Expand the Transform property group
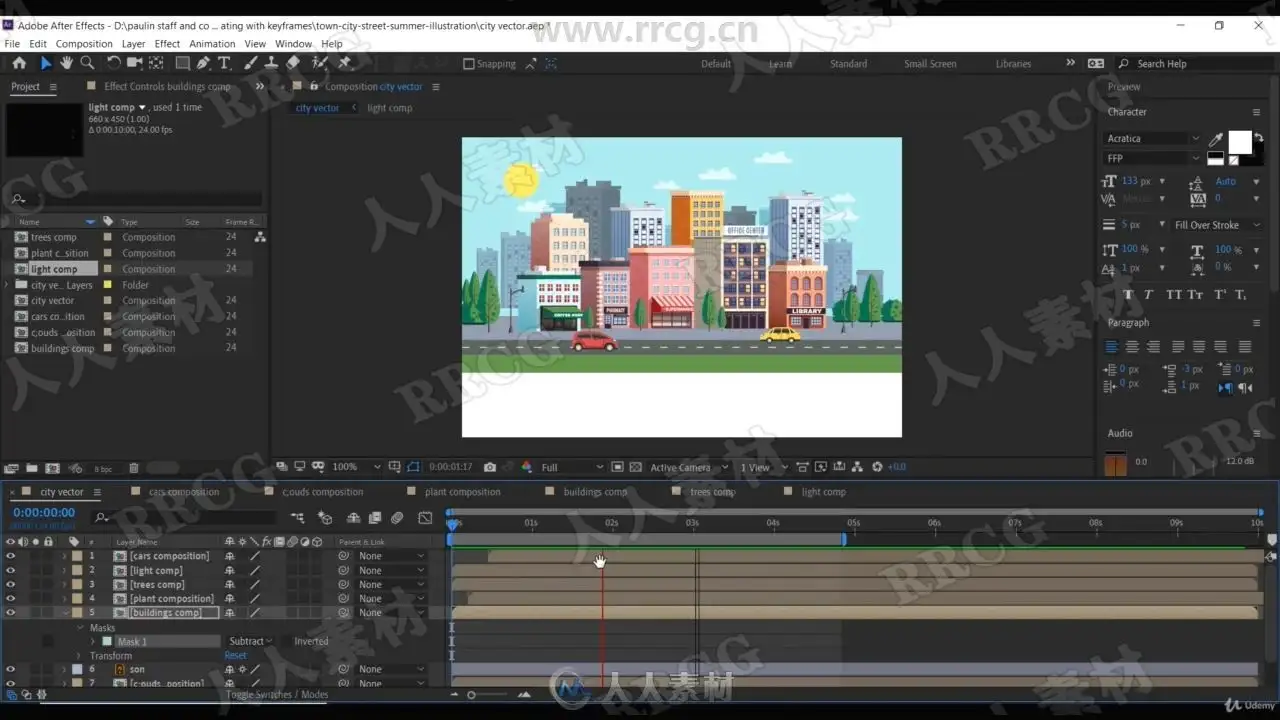Viewport: 1280px width, 720px height. [x=79, y=656]
